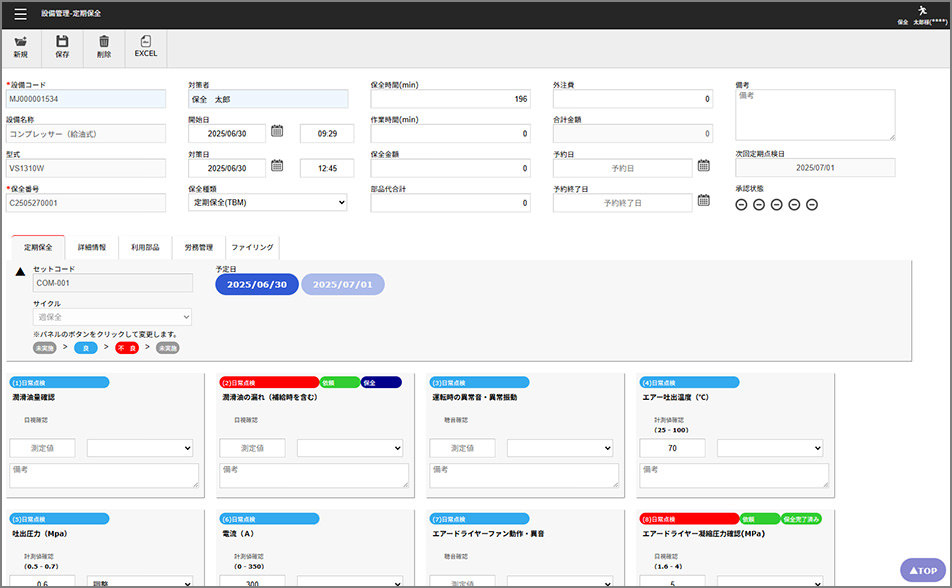Open the result dropdown for 潤滑油量確認
952x588 pixels.
point(140,448)
